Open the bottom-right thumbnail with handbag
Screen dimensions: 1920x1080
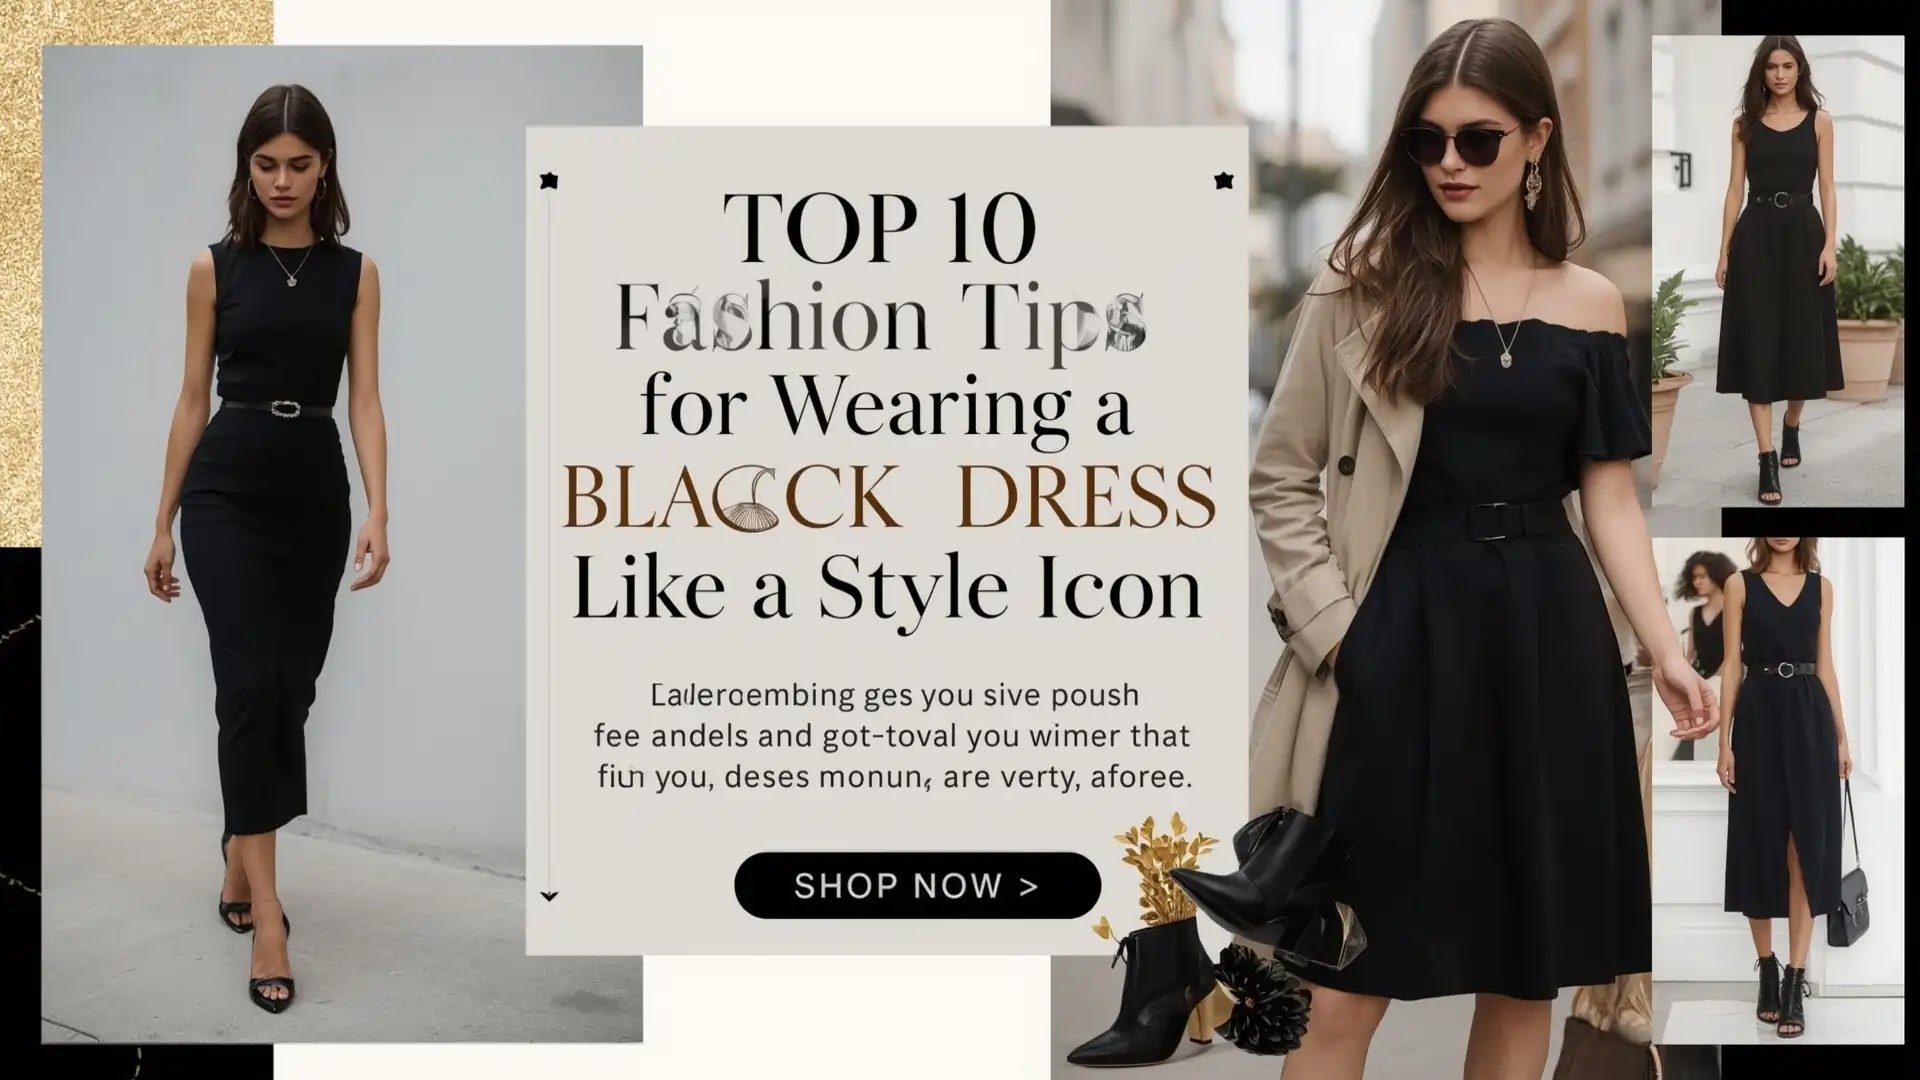click(1777, 791)
